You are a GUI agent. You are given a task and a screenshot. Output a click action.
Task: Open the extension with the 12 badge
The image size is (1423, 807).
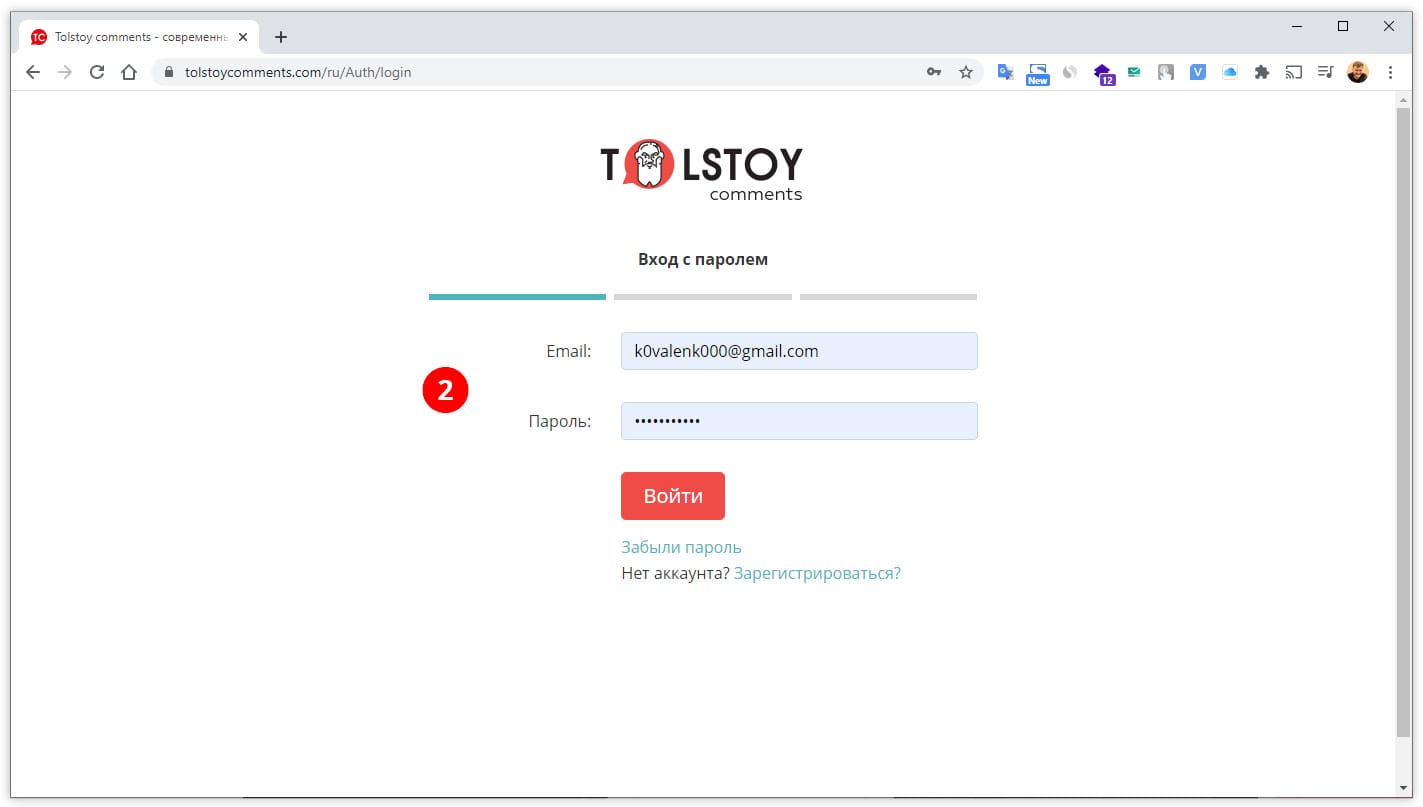(x=1103, y=74)
